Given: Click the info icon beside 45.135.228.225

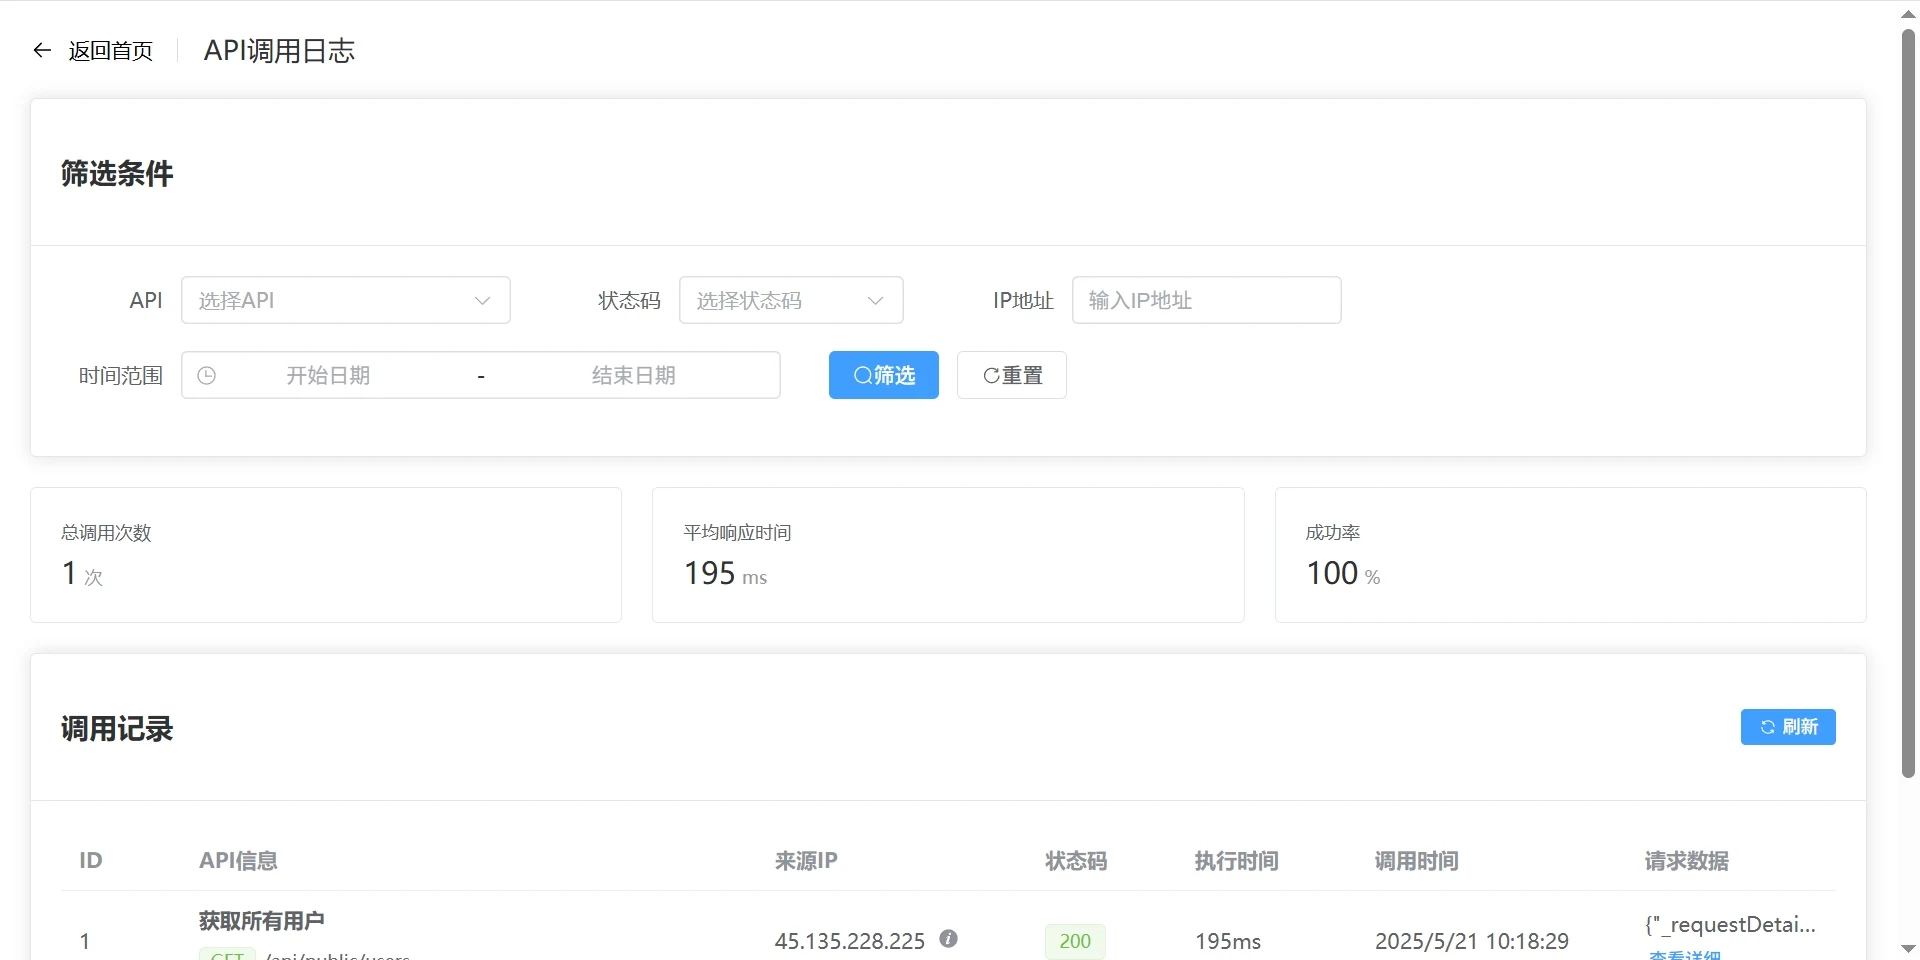Looking at the screenshot, I should pyautogui.click(x=949, y=939).
